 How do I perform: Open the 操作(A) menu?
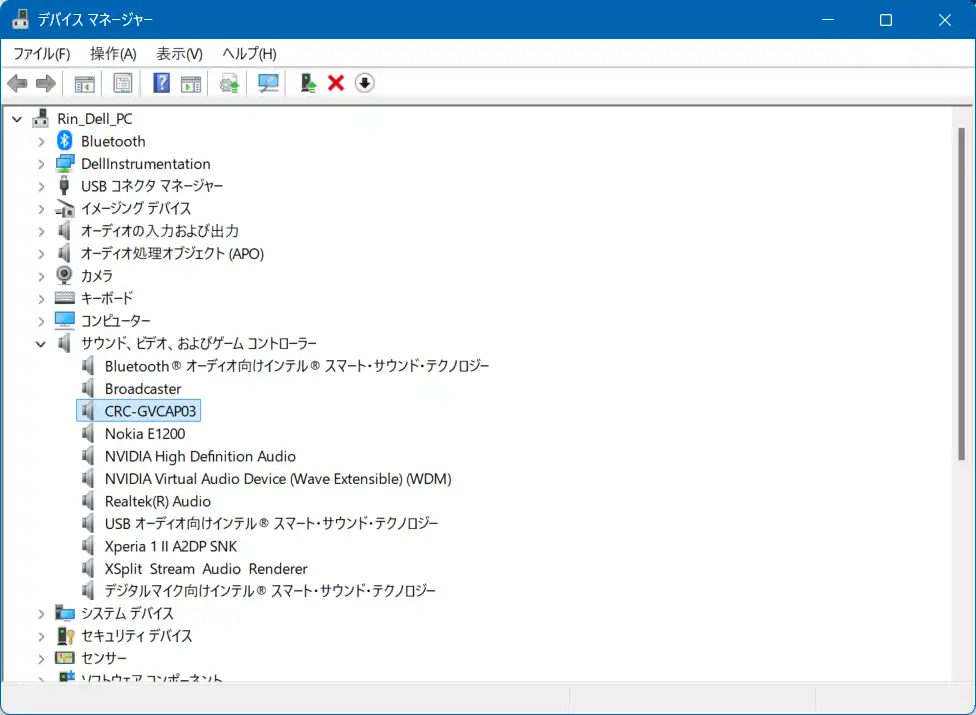coord(113,54)
